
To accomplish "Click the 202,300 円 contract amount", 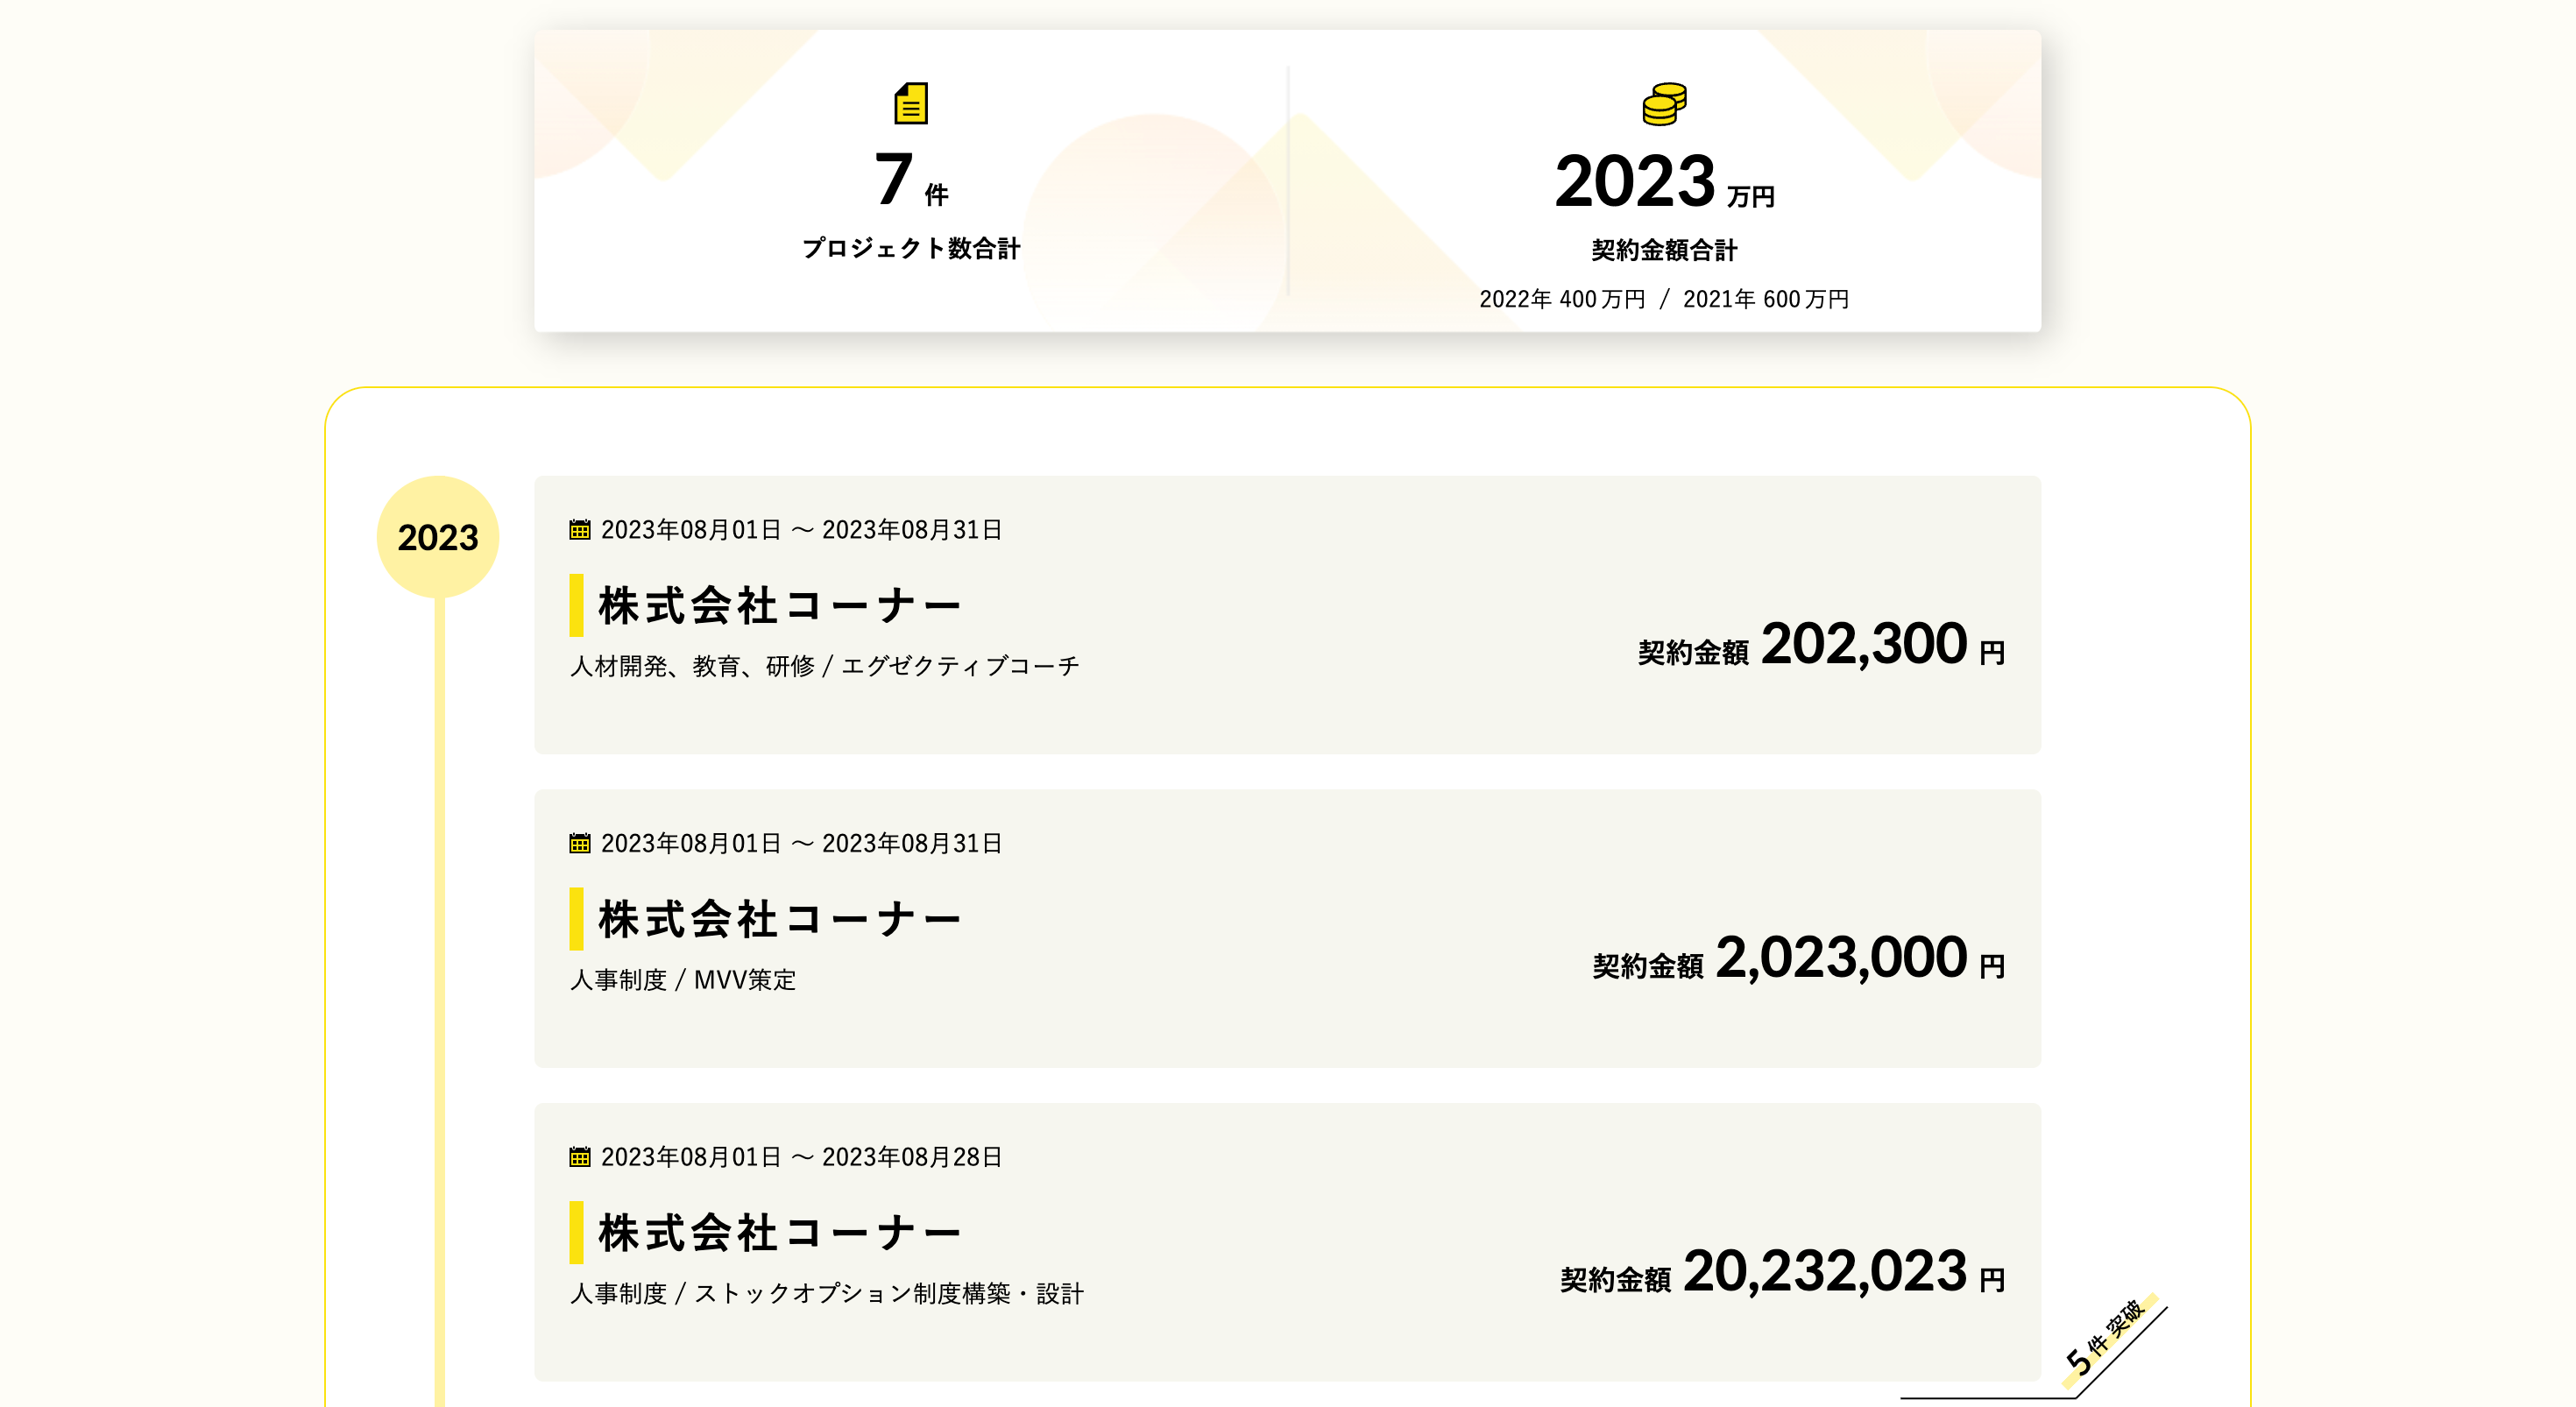I will click(x=1864, y=645).
